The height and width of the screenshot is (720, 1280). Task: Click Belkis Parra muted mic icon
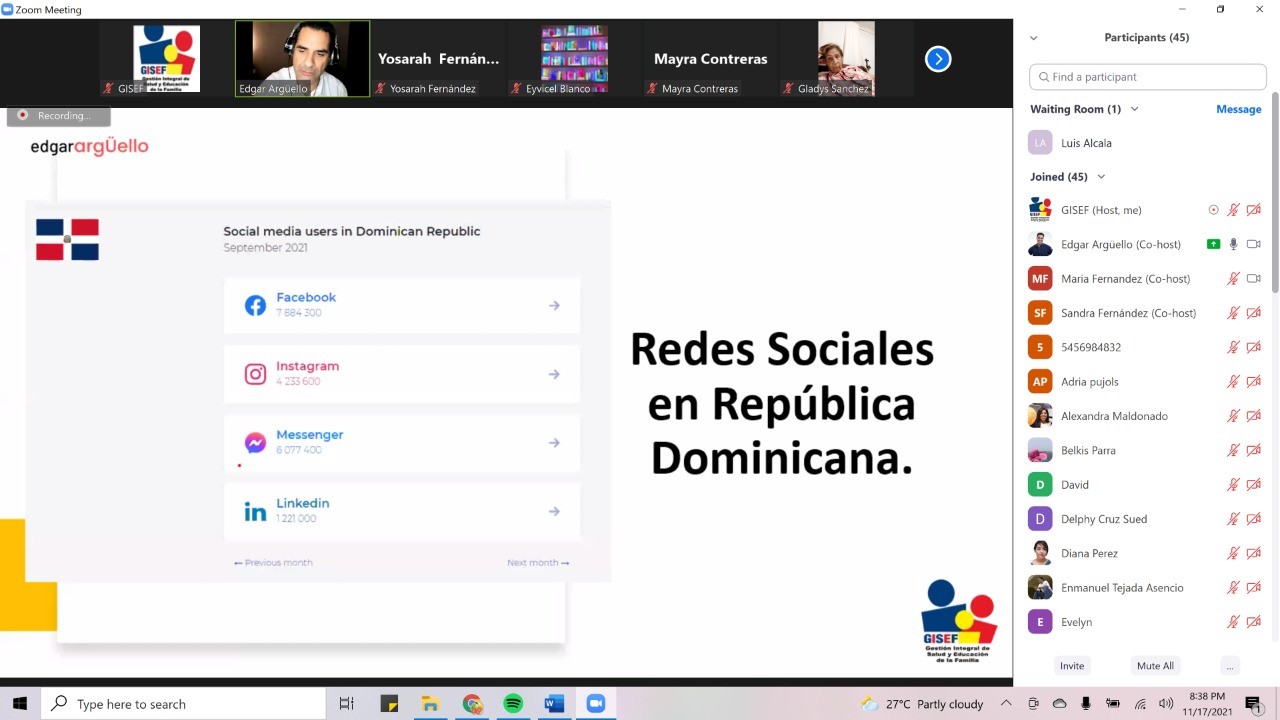coord(1234,450)
